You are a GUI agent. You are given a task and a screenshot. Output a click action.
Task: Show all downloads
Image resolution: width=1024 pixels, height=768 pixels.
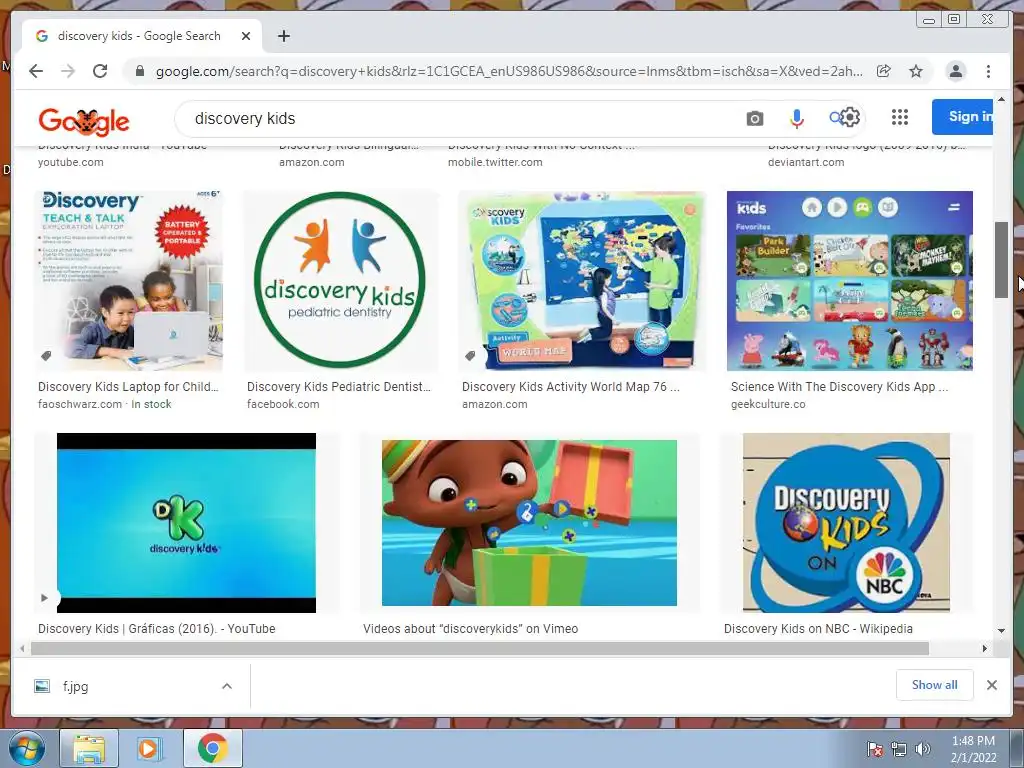pyautogui.click(x=935, y=685)
